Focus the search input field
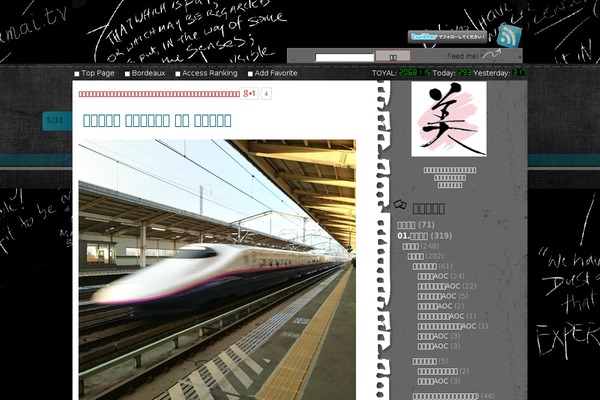Screen dimensions: 600x400 pos(344,57)
